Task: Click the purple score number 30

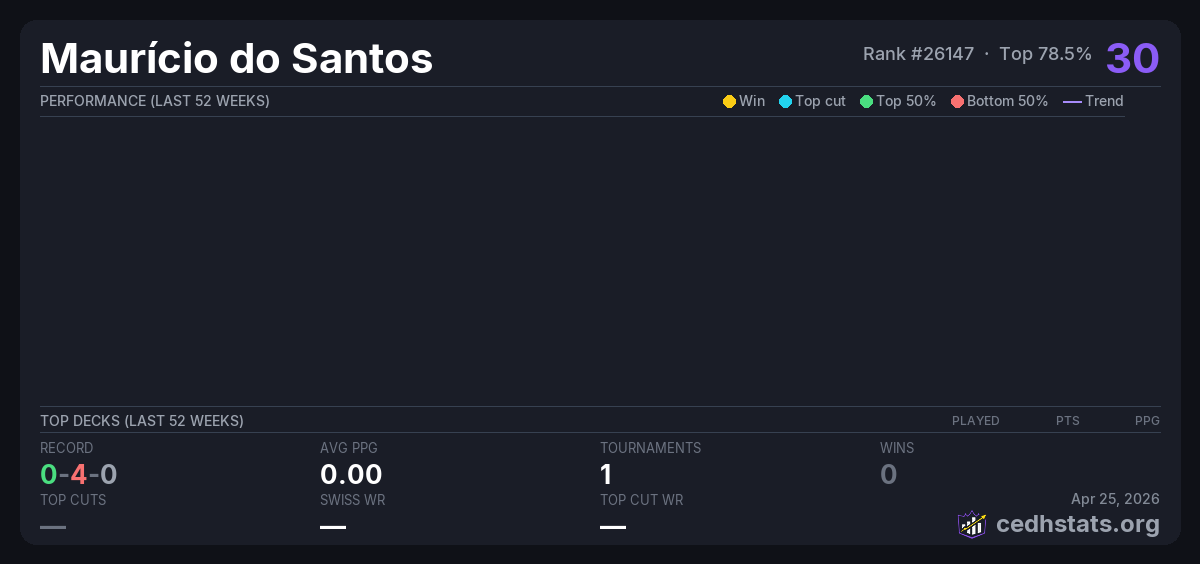Action: pyautogui.click(x=1132, y=58)
